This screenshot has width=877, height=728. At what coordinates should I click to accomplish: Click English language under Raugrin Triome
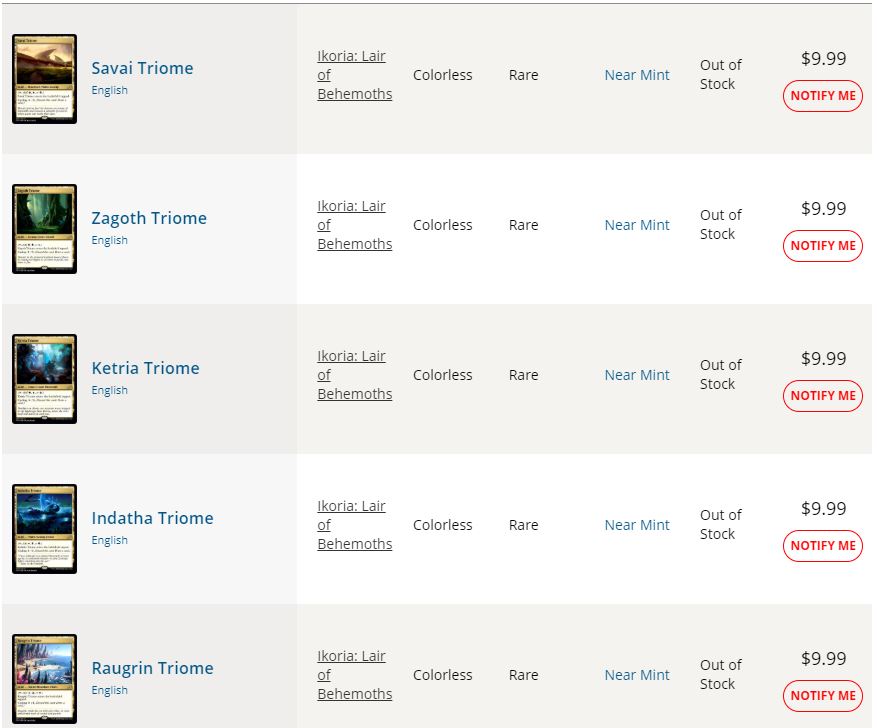pos(110,690)
